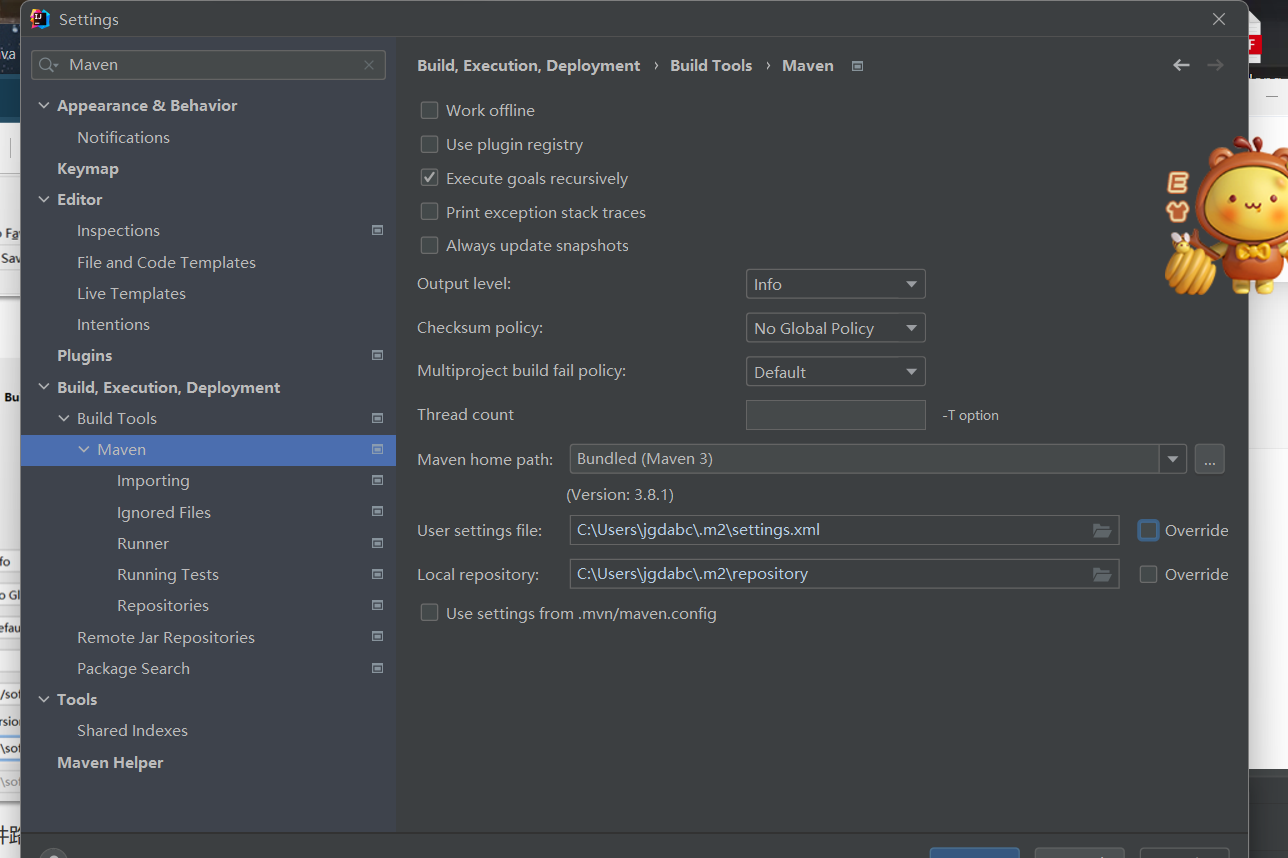
Task: Click the project-level icon on Ignored Files row
Action: click(377, 511)
